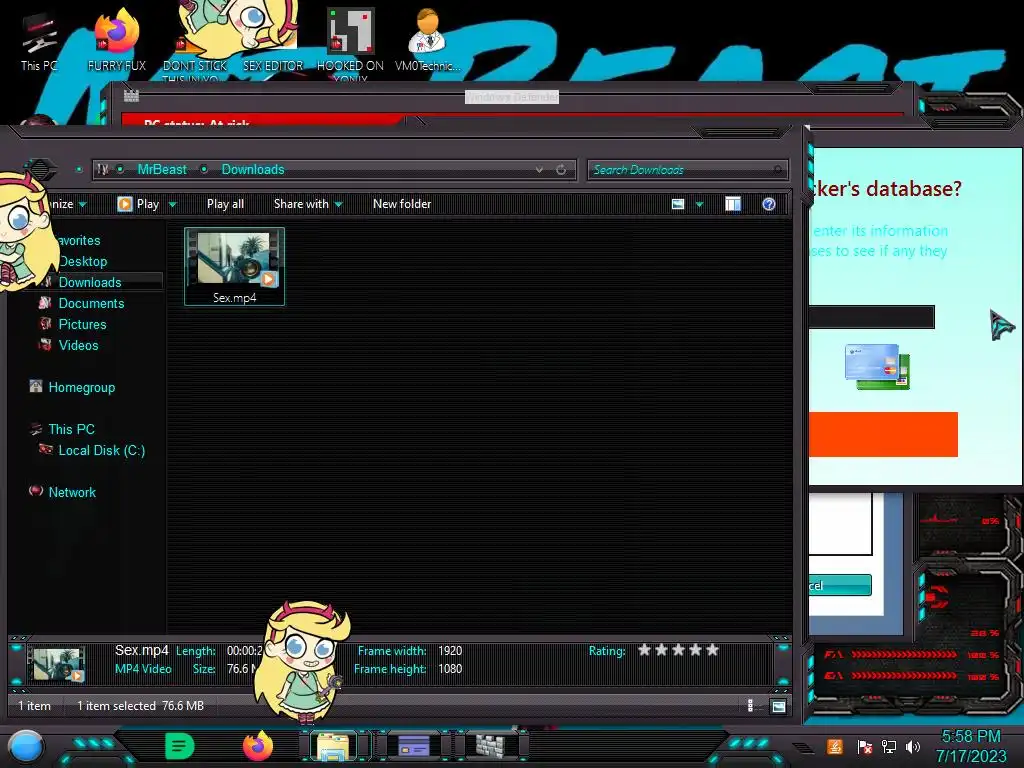
Task: Open the view options dropdown arrow
Action: coord(699,204)
